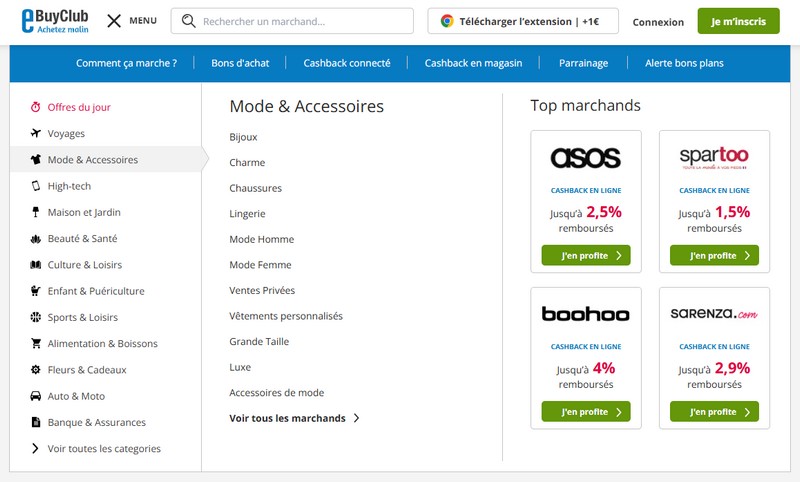Click the airplane icon beside Voyages
Screen dimensions: 800x482
pyautogui.click(x=35, y=133)
